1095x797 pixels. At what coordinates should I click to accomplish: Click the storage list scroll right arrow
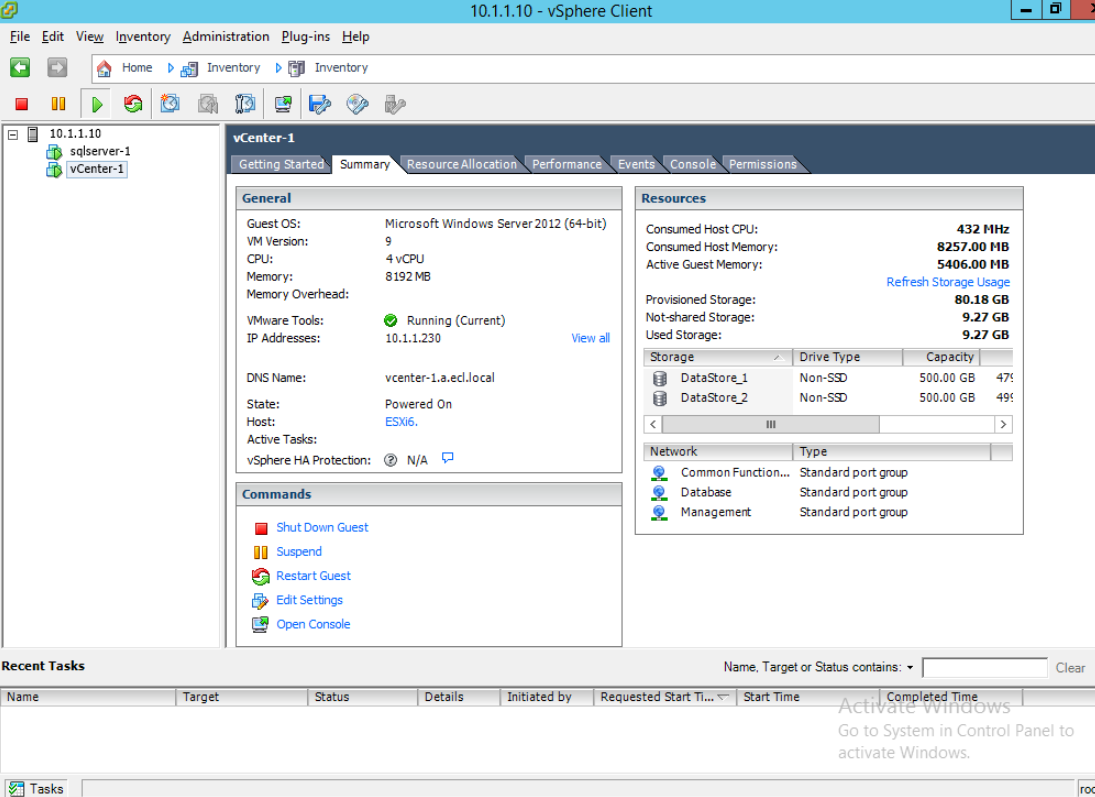[1003, 425]
